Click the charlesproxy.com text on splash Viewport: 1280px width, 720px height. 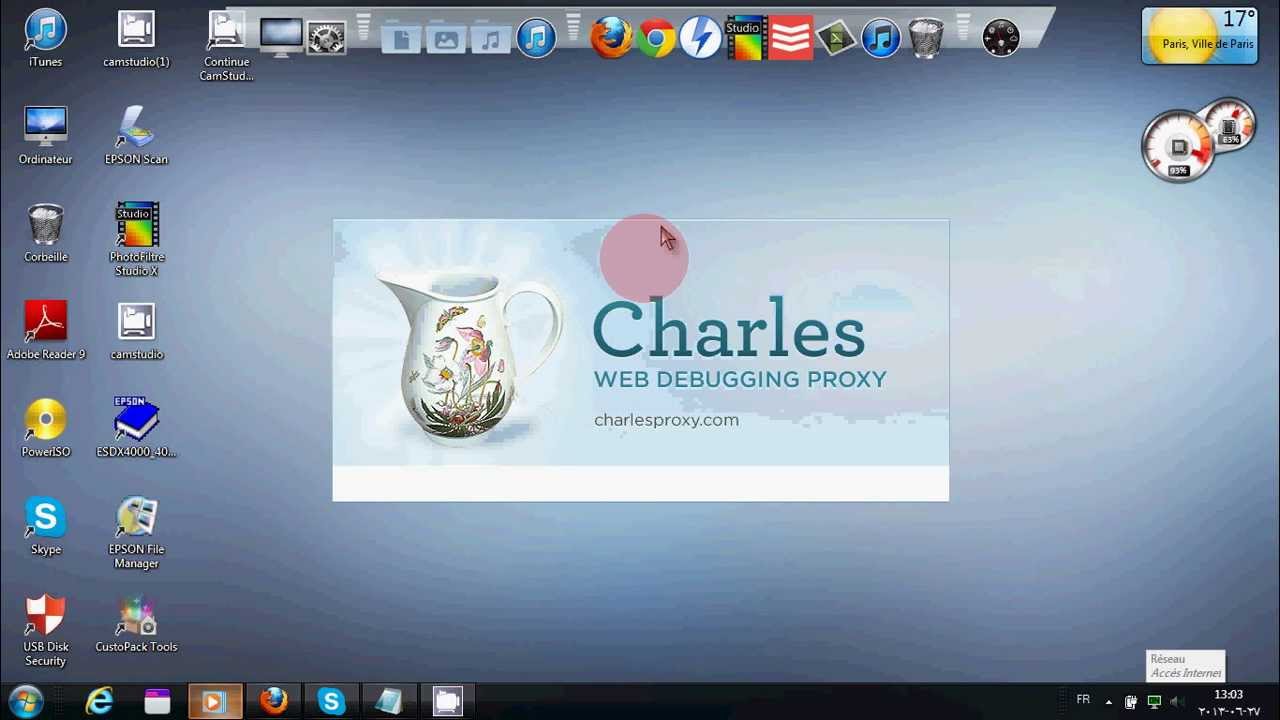click(666, 420)
